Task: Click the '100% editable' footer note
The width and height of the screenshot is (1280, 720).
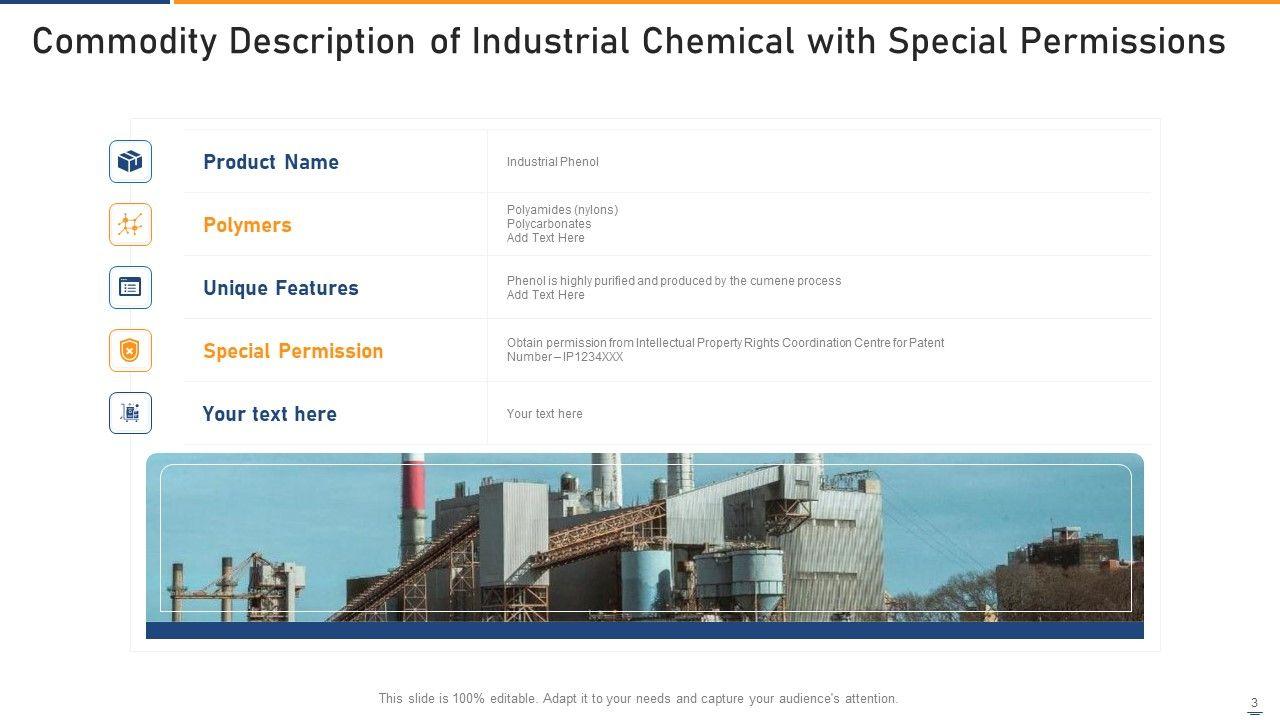Action: [638, 699]
